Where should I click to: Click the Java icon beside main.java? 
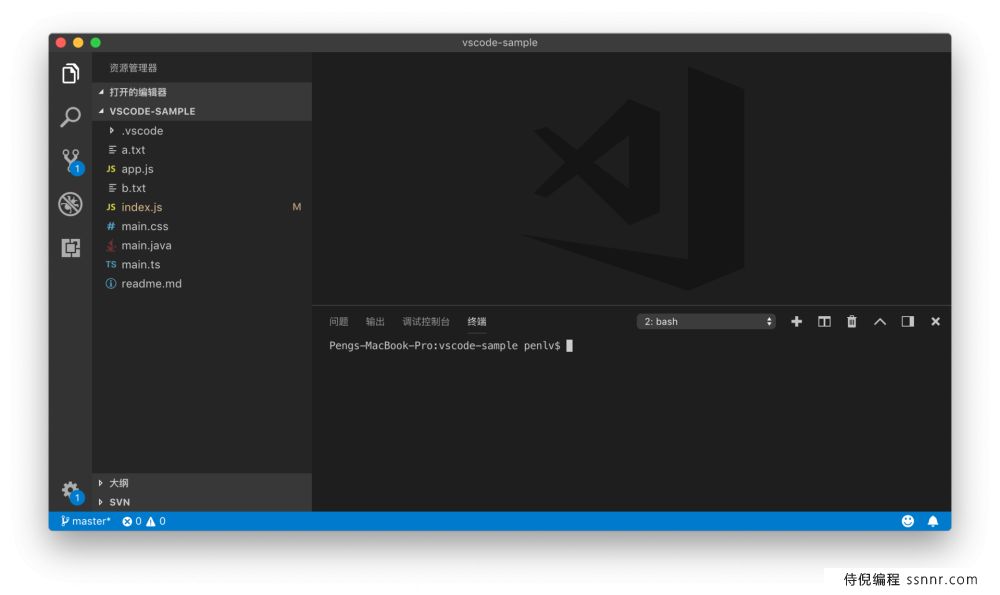111,246
